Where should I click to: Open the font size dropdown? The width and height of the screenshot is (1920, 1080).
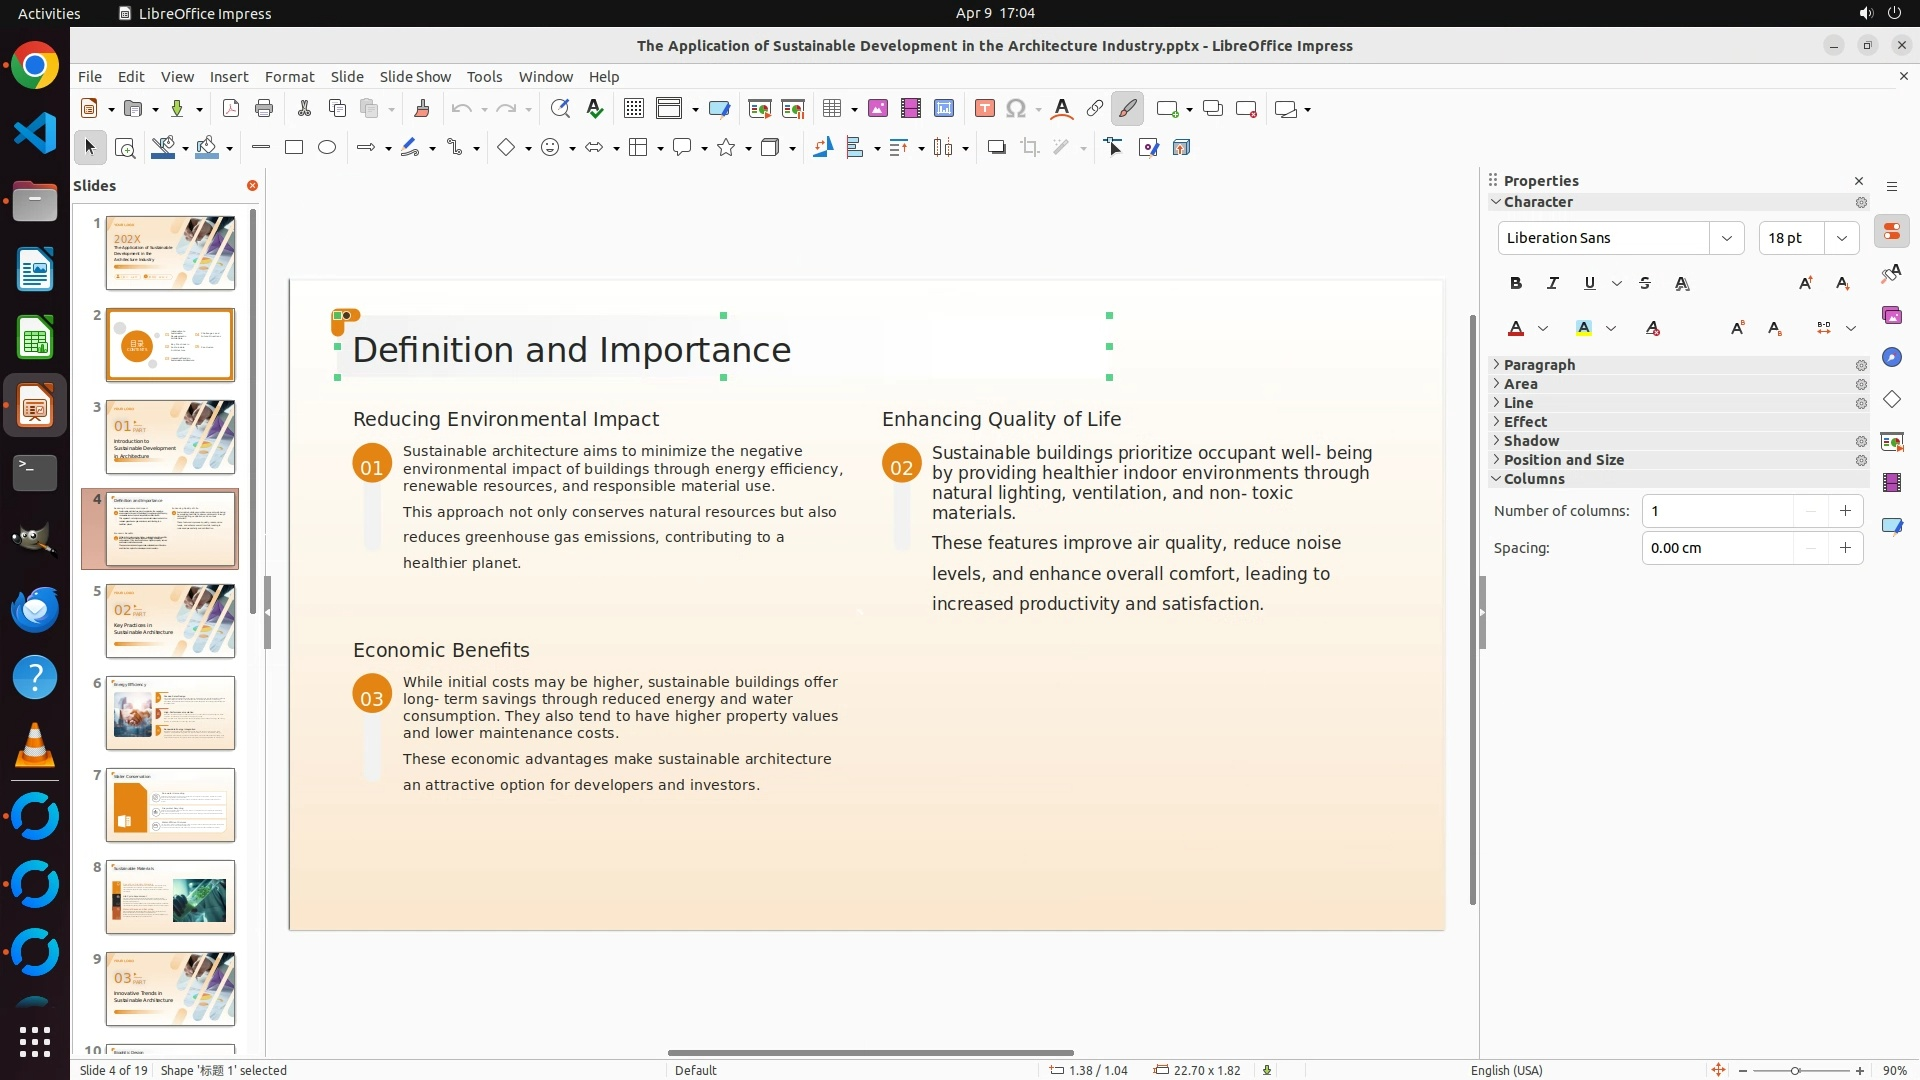[1841, 238]
